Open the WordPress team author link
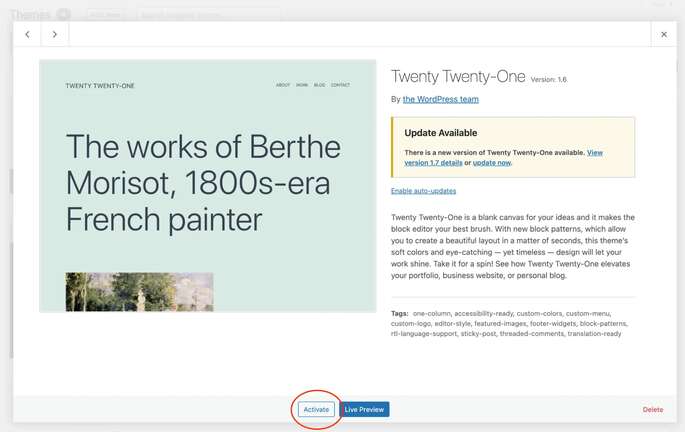This screenshot has height=432, width=685. pyautogui.click(x=440, y=99)
